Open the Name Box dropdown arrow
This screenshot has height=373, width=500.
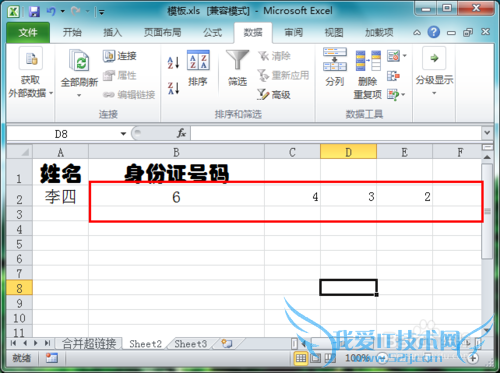point(123,134)
